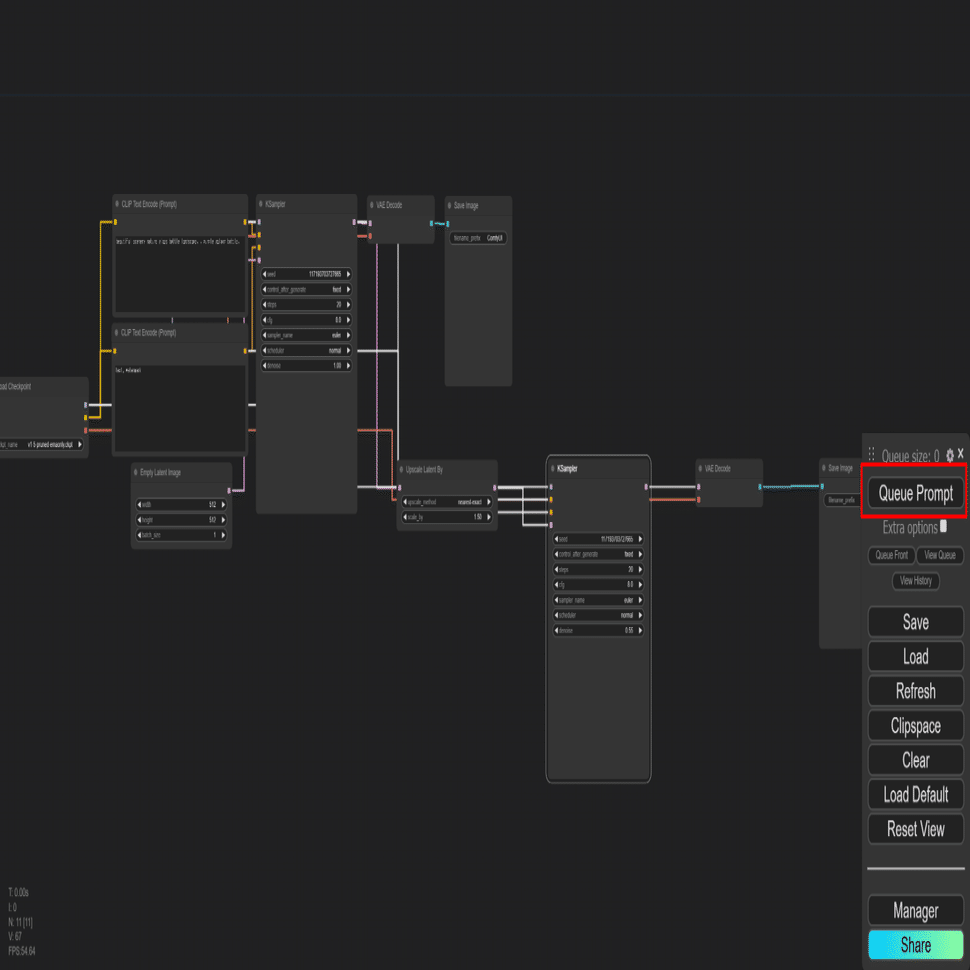Viewport: 970px width, 970px height.
Task: Increase steps in the highlighted KSampler
Action: coord(640,570)
